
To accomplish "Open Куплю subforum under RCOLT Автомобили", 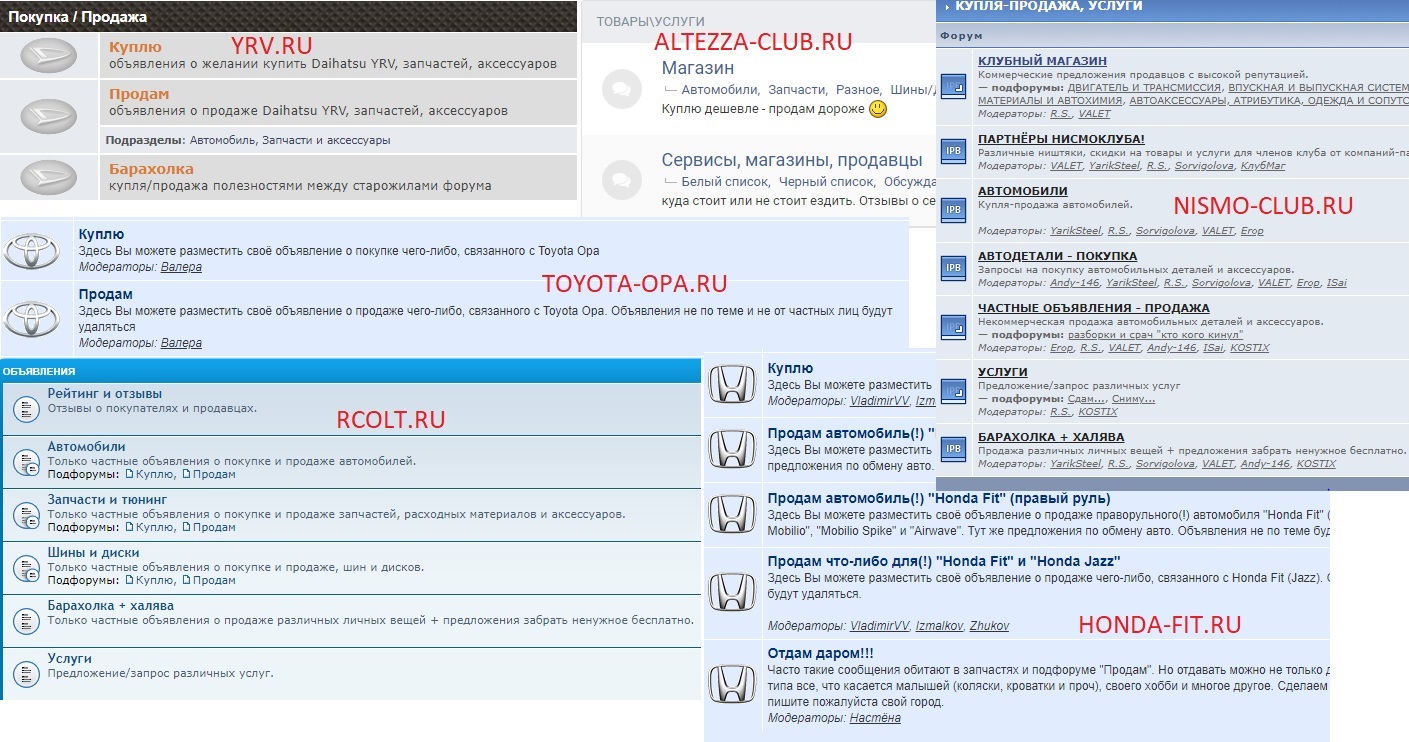I will 155,474.
